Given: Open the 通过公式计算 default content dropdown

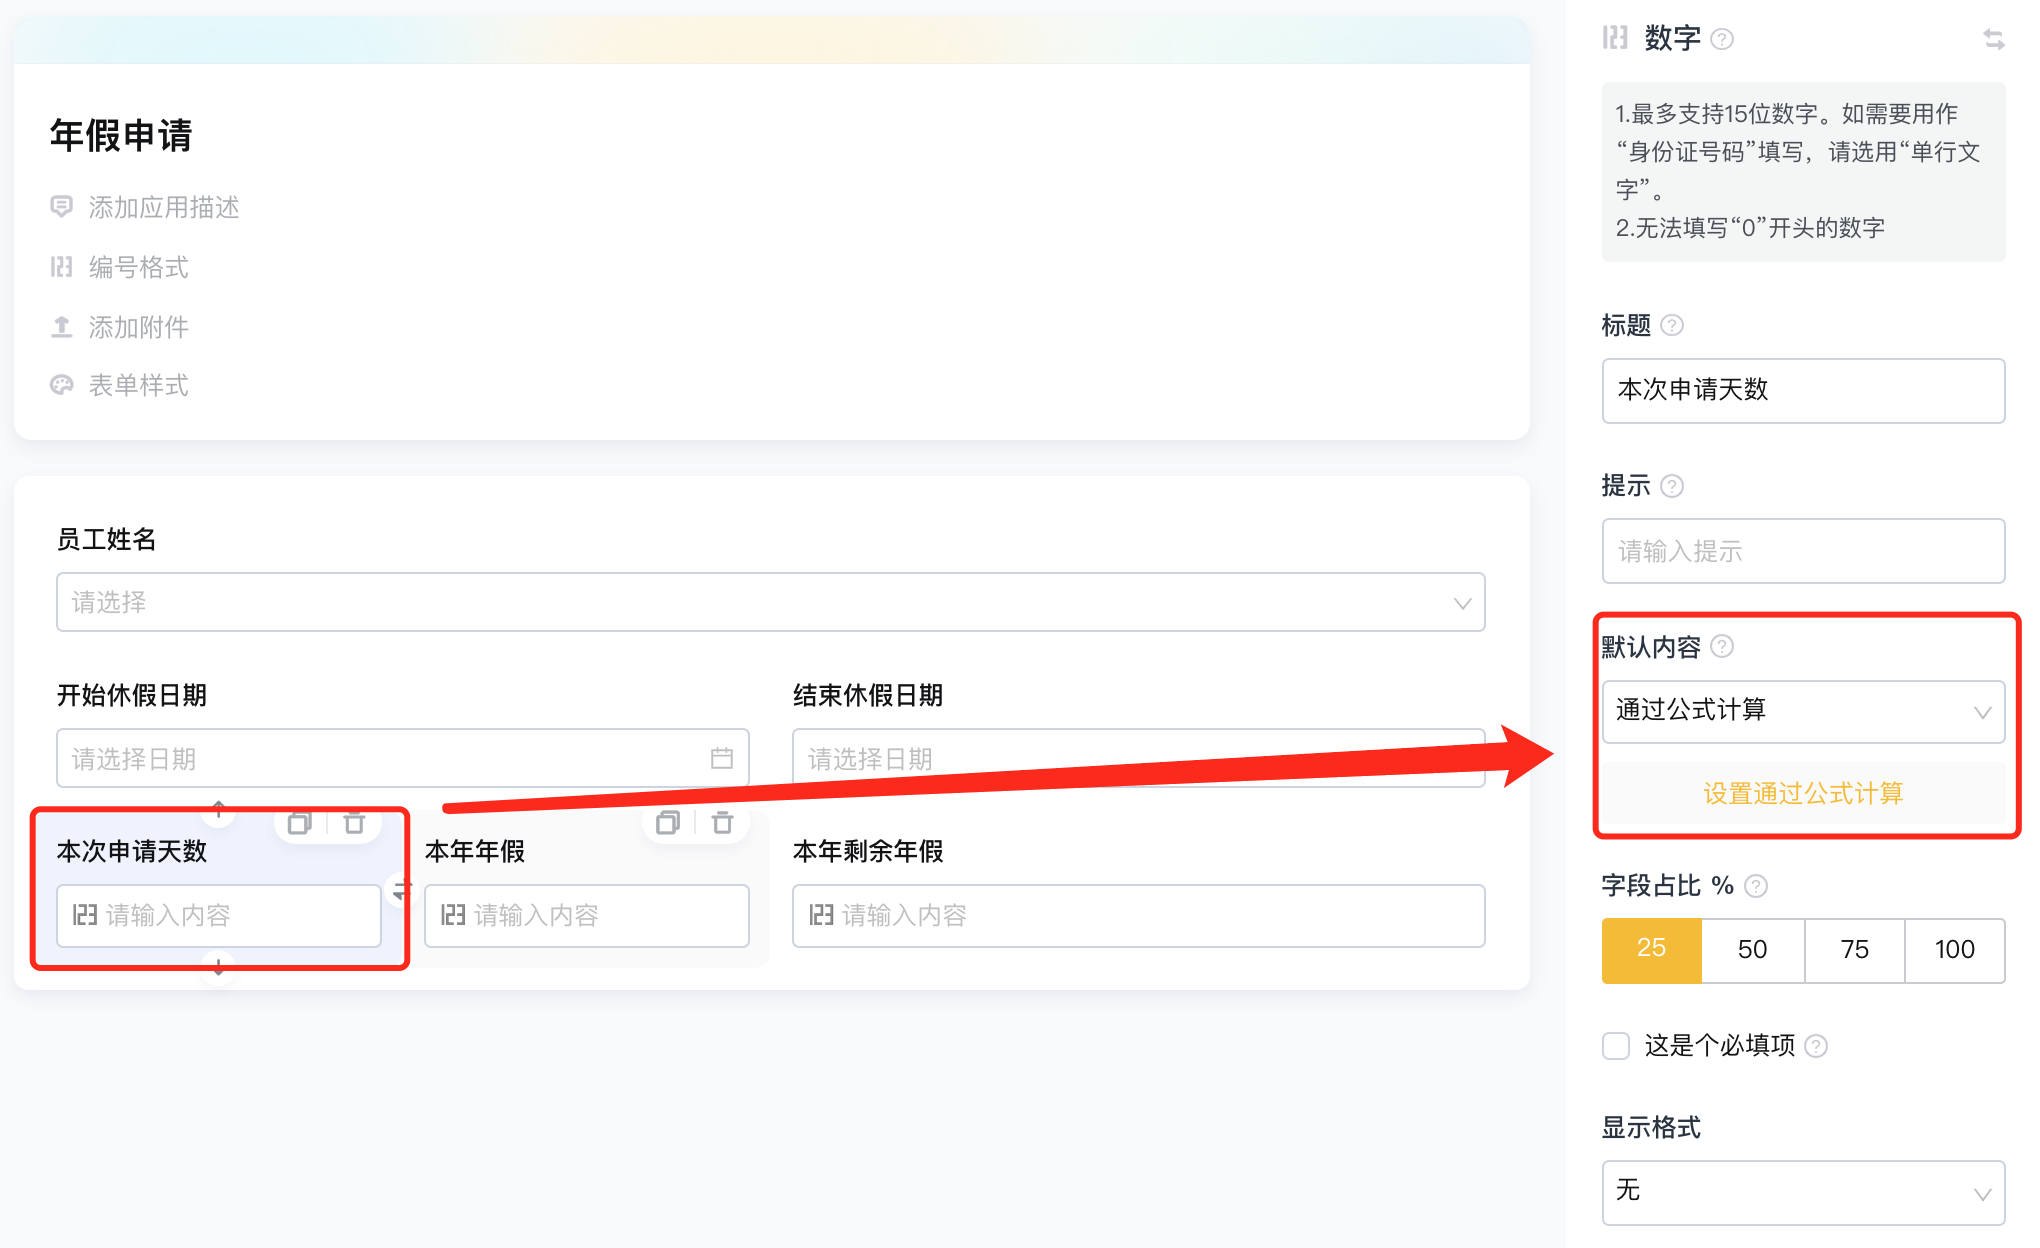Looking at the screenshot, I should 1803,712.
